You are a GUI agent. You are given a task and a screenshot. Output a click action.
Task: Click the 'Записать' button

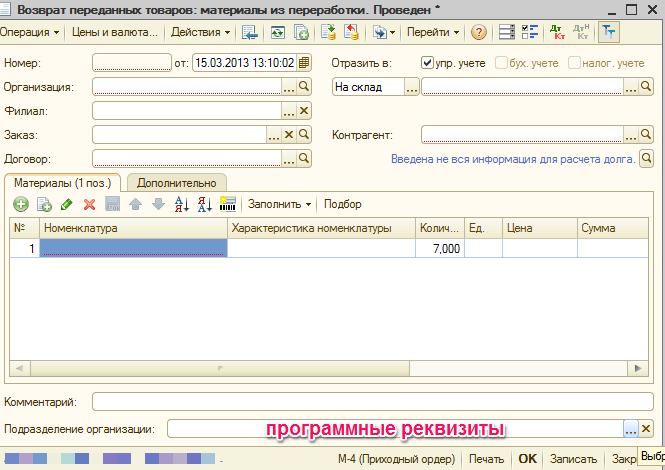click(573, 459)
